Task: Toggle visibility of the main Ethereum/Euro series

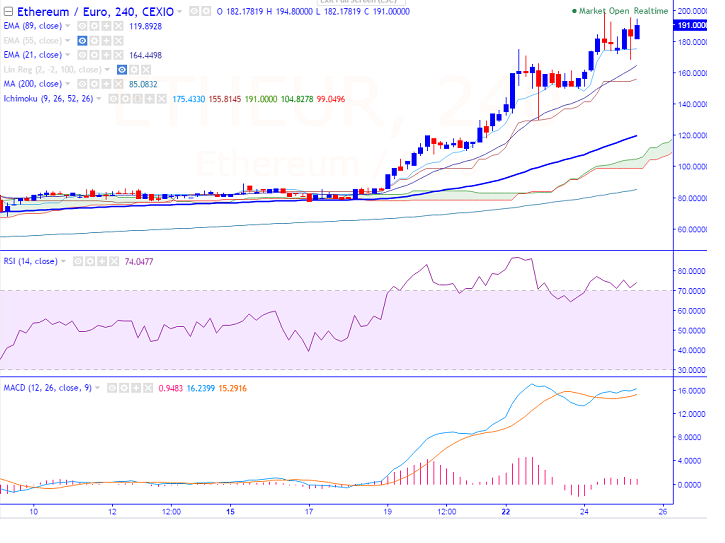Action: click(x=194, y=12)
